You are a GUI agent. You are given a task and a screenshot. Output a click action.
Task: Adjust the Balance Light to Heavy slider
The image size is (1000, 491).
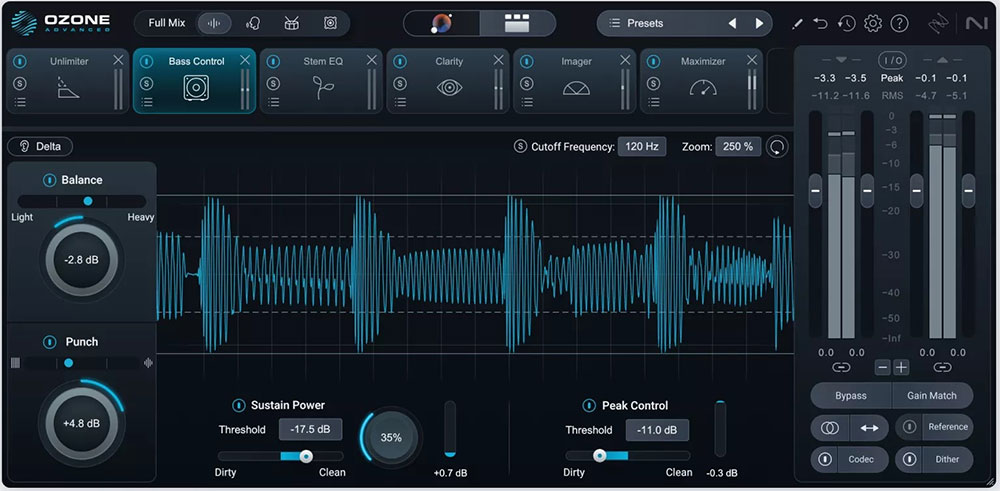click(82, 201)
